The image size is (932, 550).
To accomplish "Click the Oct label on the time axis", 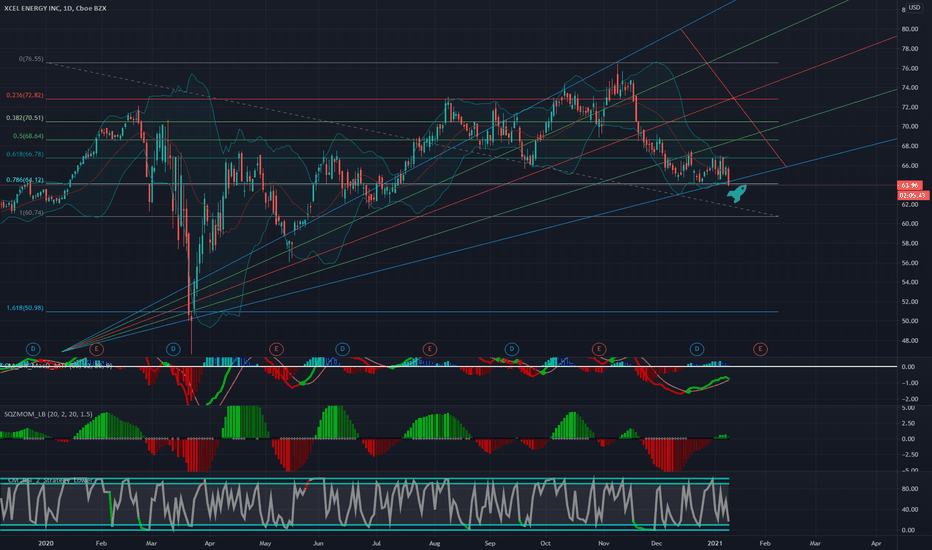I will pos(545,543).
